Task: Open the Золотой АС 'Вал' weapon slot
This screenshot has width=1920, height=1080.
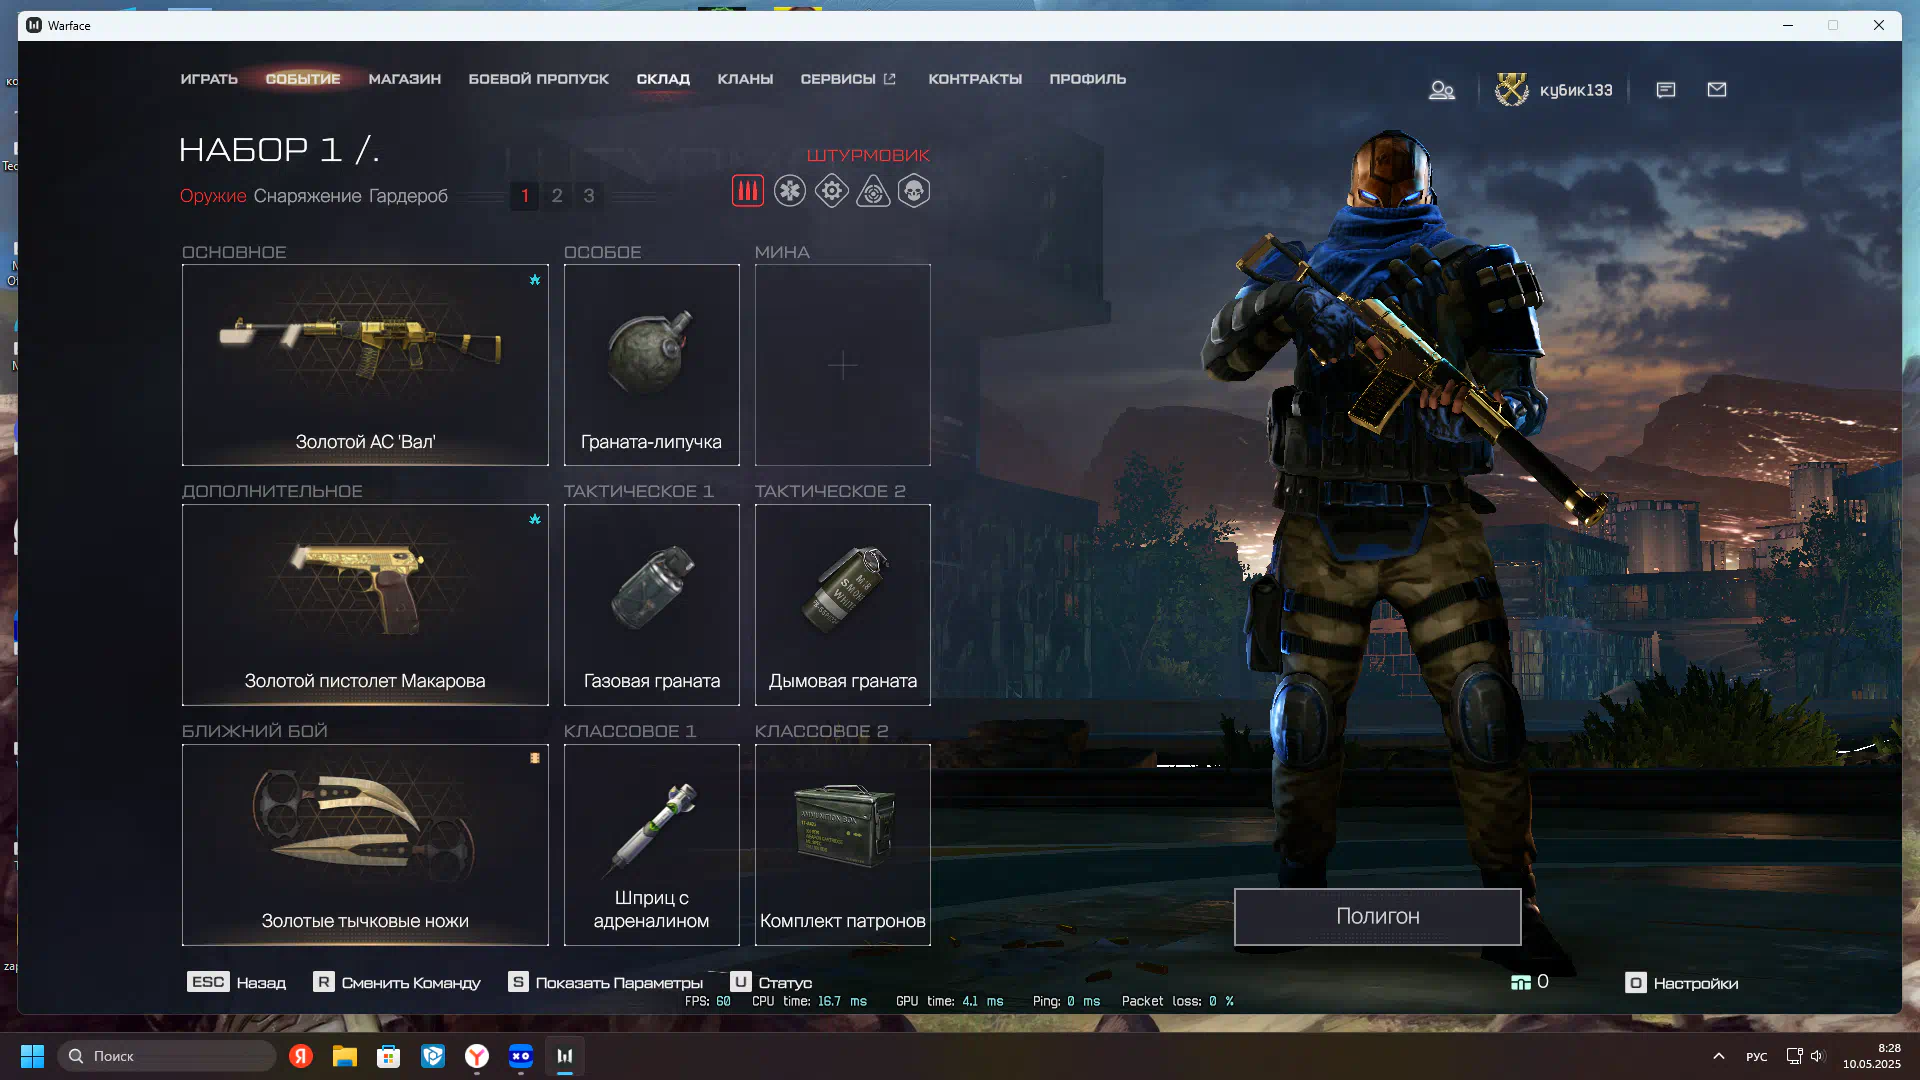Action: tap(365, 365)
